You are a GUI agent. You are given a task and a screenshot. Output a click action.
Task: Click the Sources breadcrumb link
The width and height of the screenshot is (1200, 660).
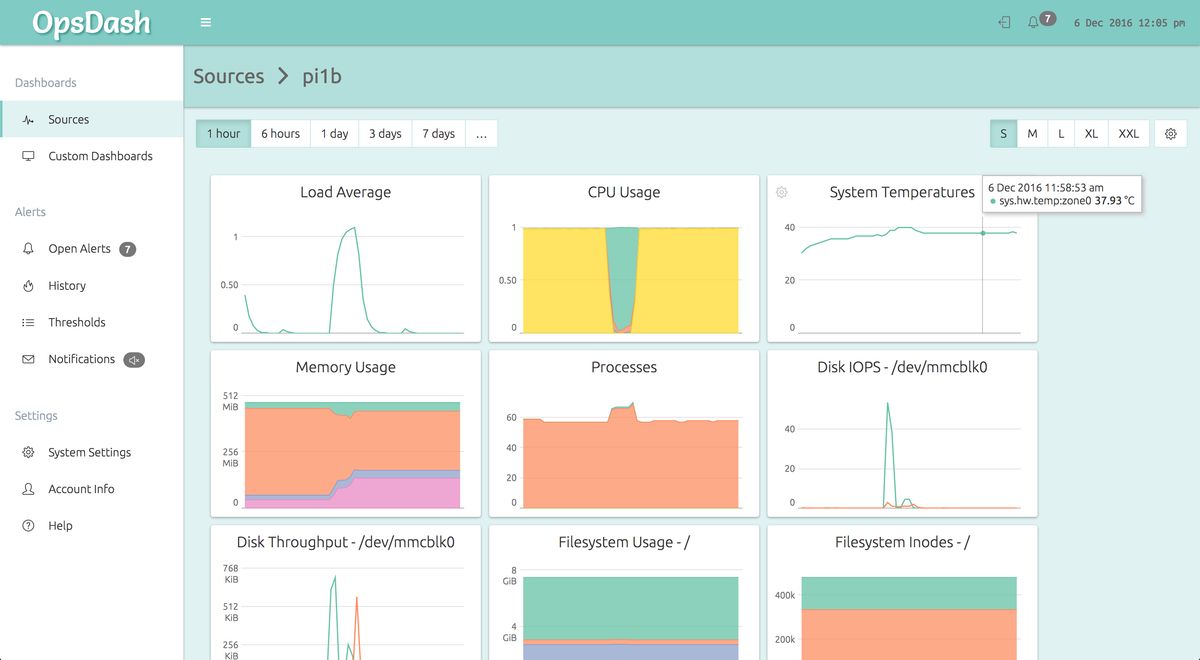228,76
